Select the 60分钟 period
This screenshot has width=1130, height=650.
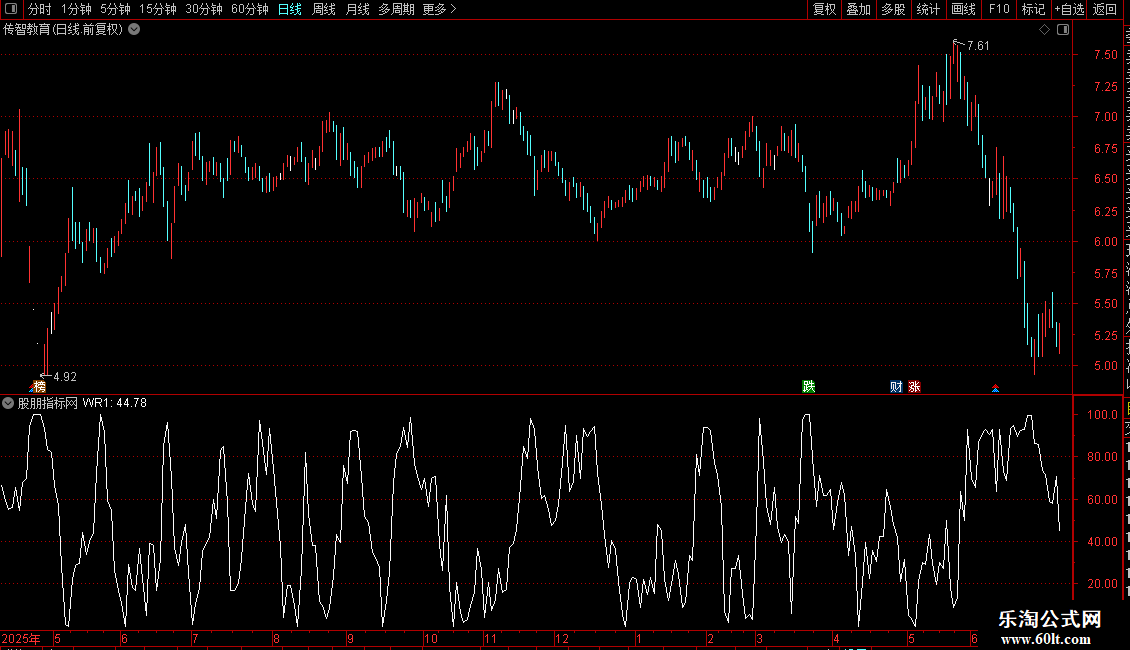click(249, 9)
